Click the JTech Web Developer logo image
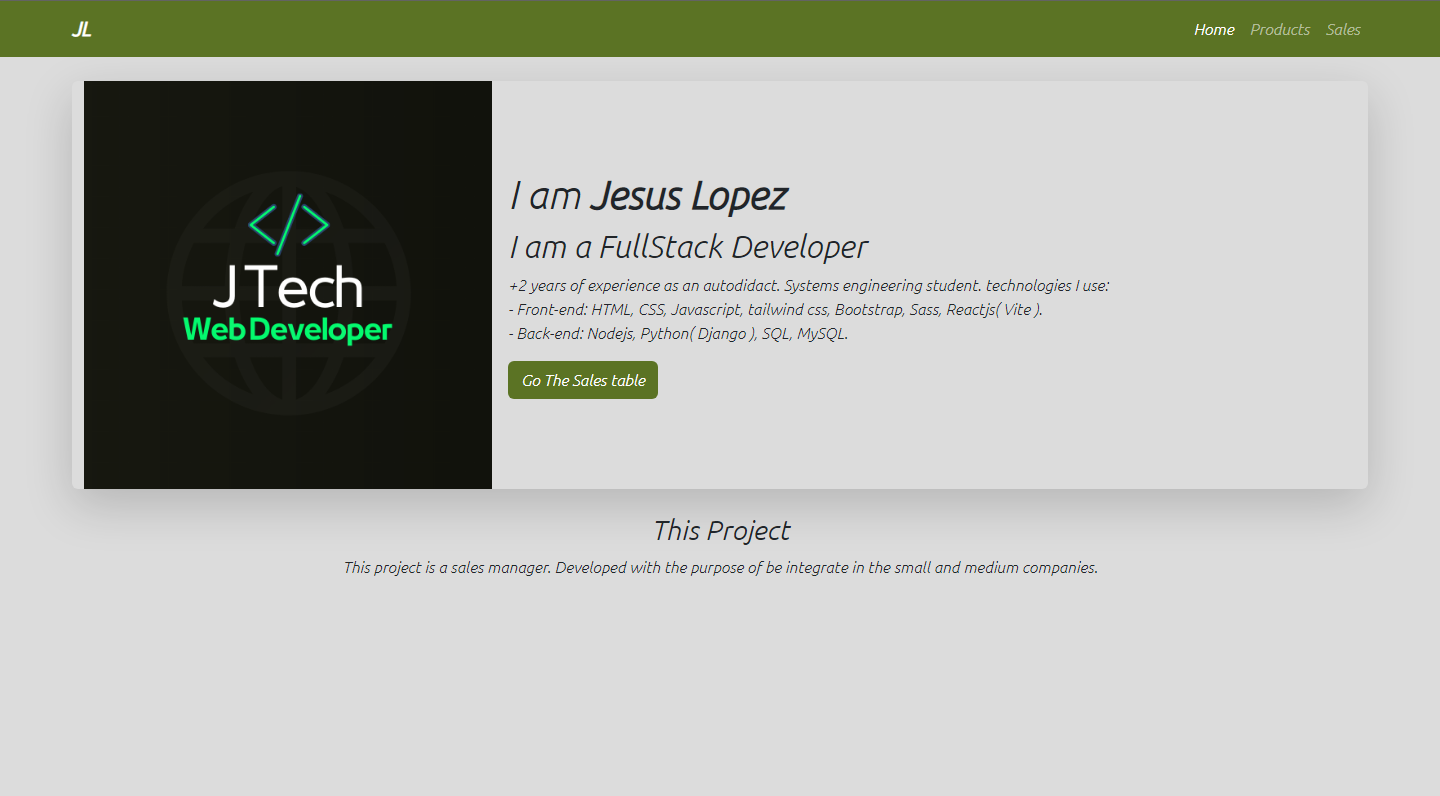The image size is (1440, 796). click(x=288, y=285)
